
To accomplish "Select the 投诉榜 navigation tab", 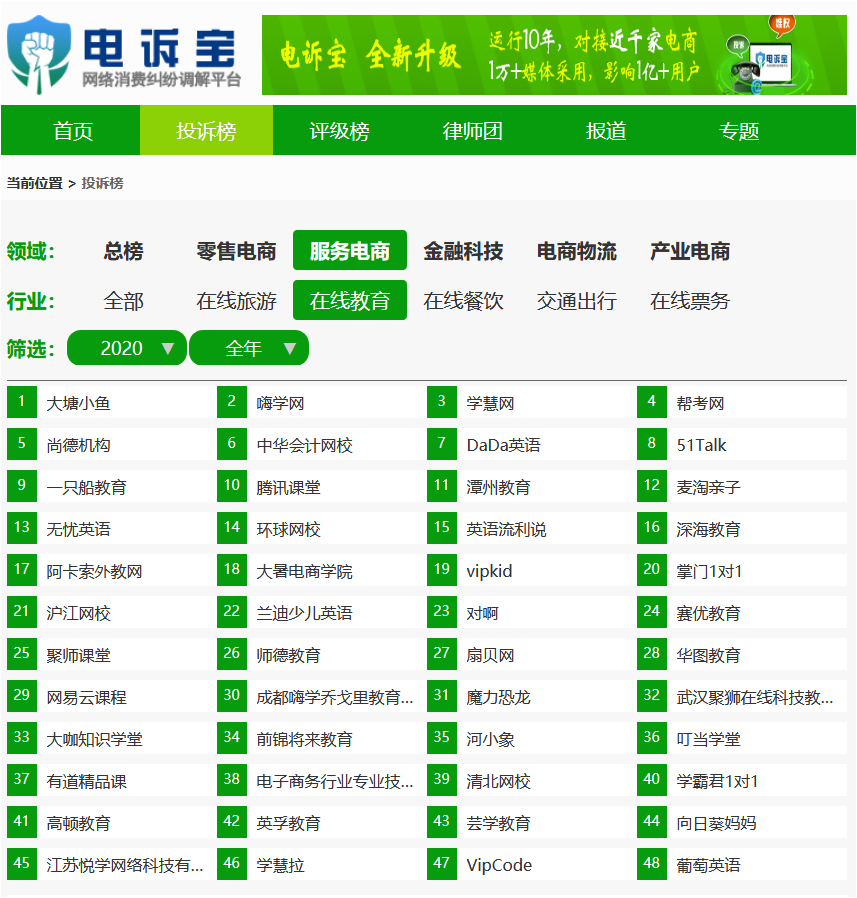I will click(x=206, y=131).
